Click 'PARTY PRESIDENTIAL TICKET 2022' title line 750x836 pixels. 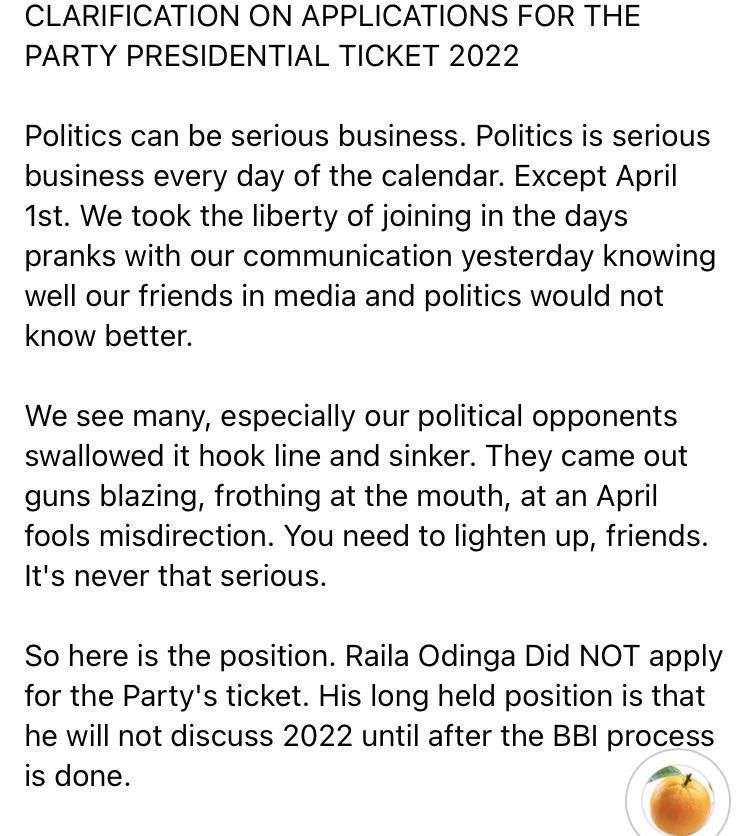[x=271, y=56]
